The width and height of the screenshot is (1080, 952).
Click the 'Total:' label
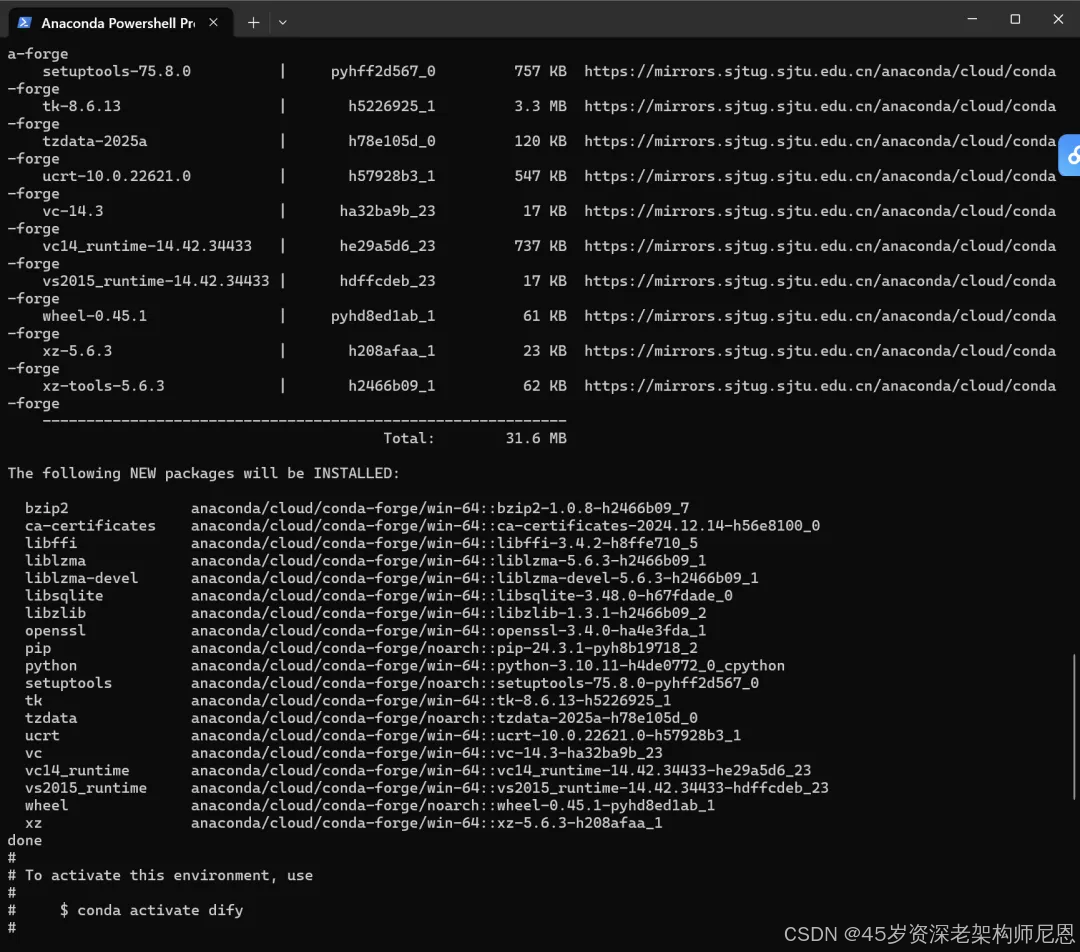409,438
